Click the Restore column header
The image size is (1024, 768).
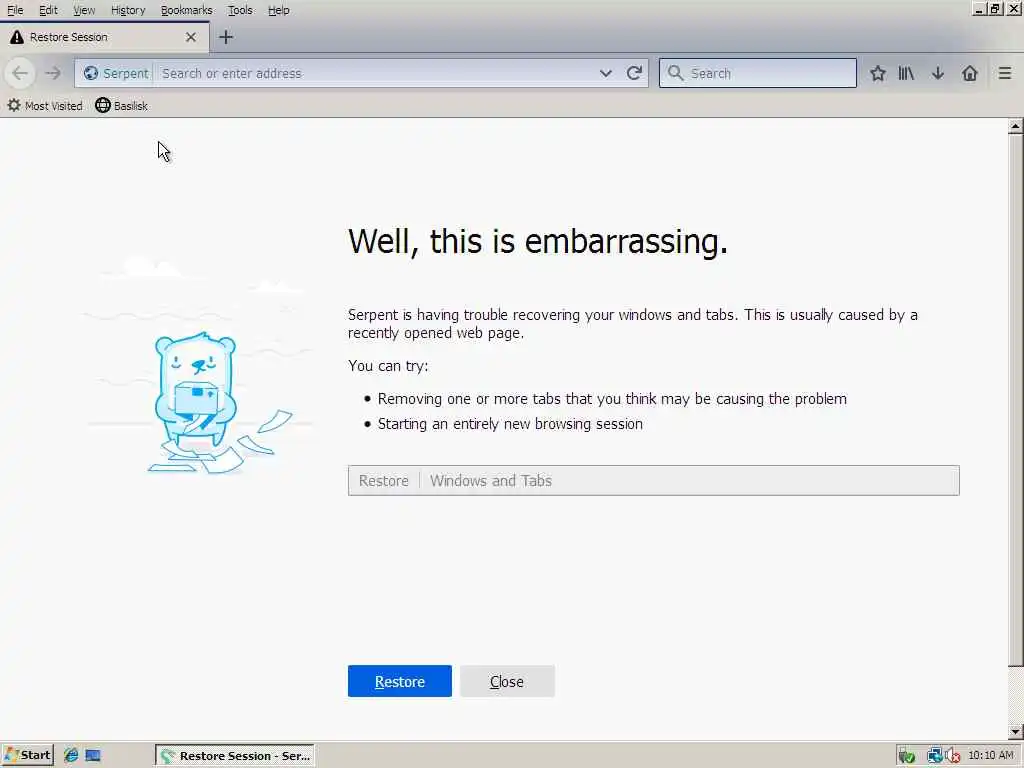[384, 481]
